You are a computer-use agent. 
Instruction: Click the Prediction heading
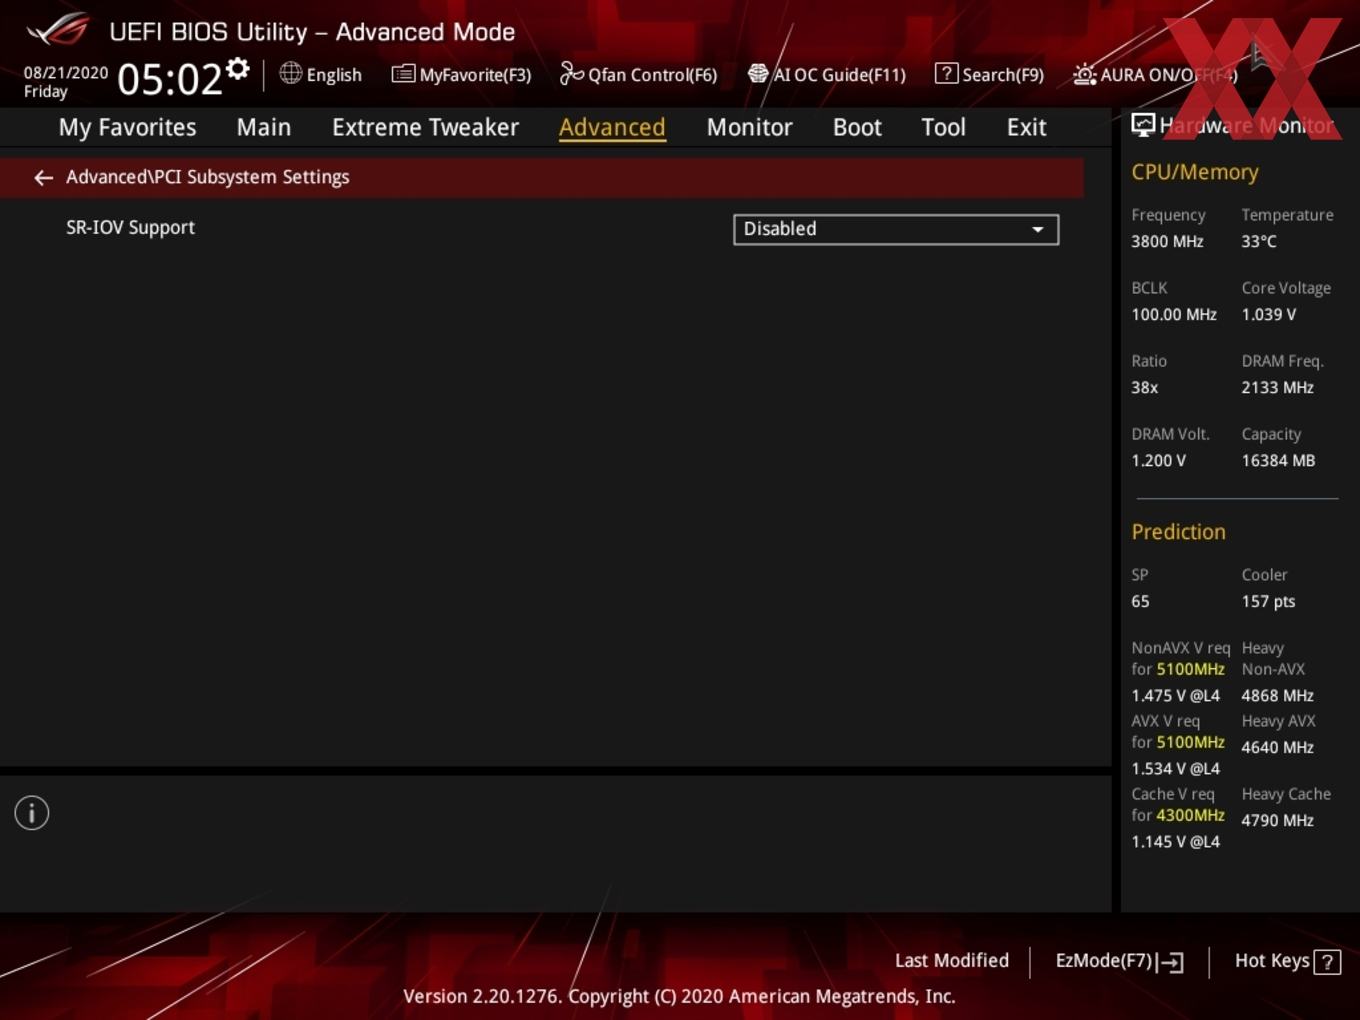click(1178, 532)
